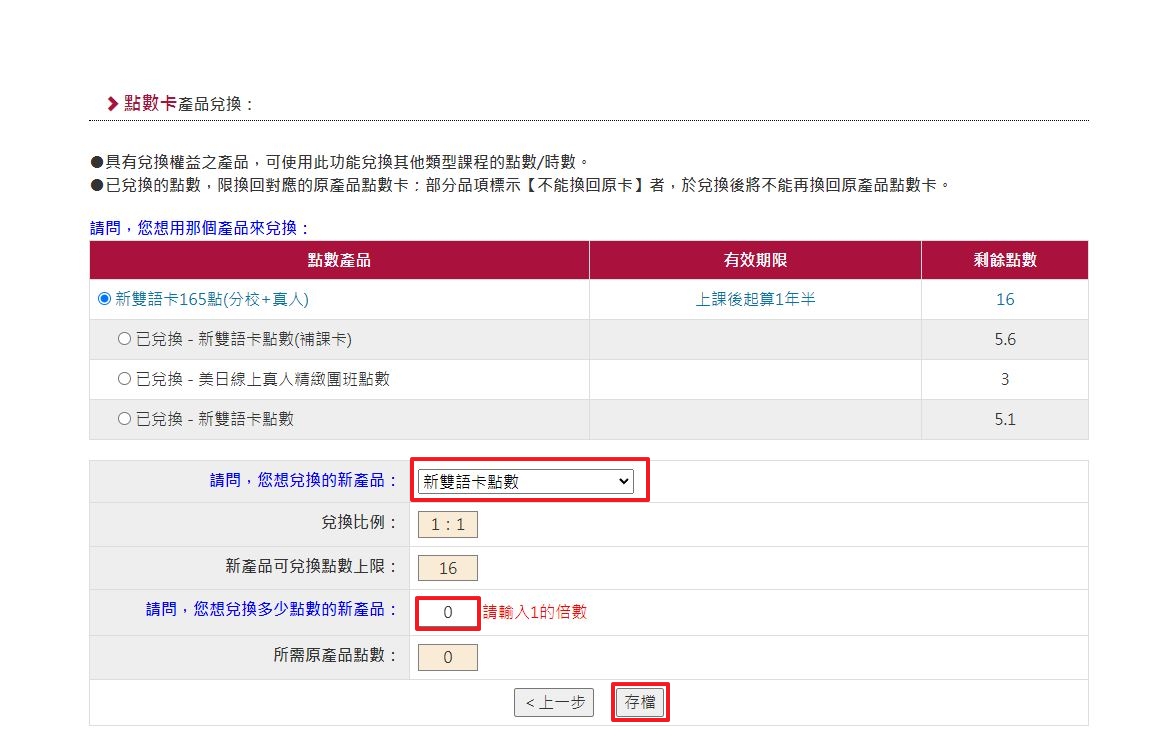Open the 新雙語卡點數 new product dropdown
The image size is (1175, 740).
pyautogui.click(x=525, y=481)
